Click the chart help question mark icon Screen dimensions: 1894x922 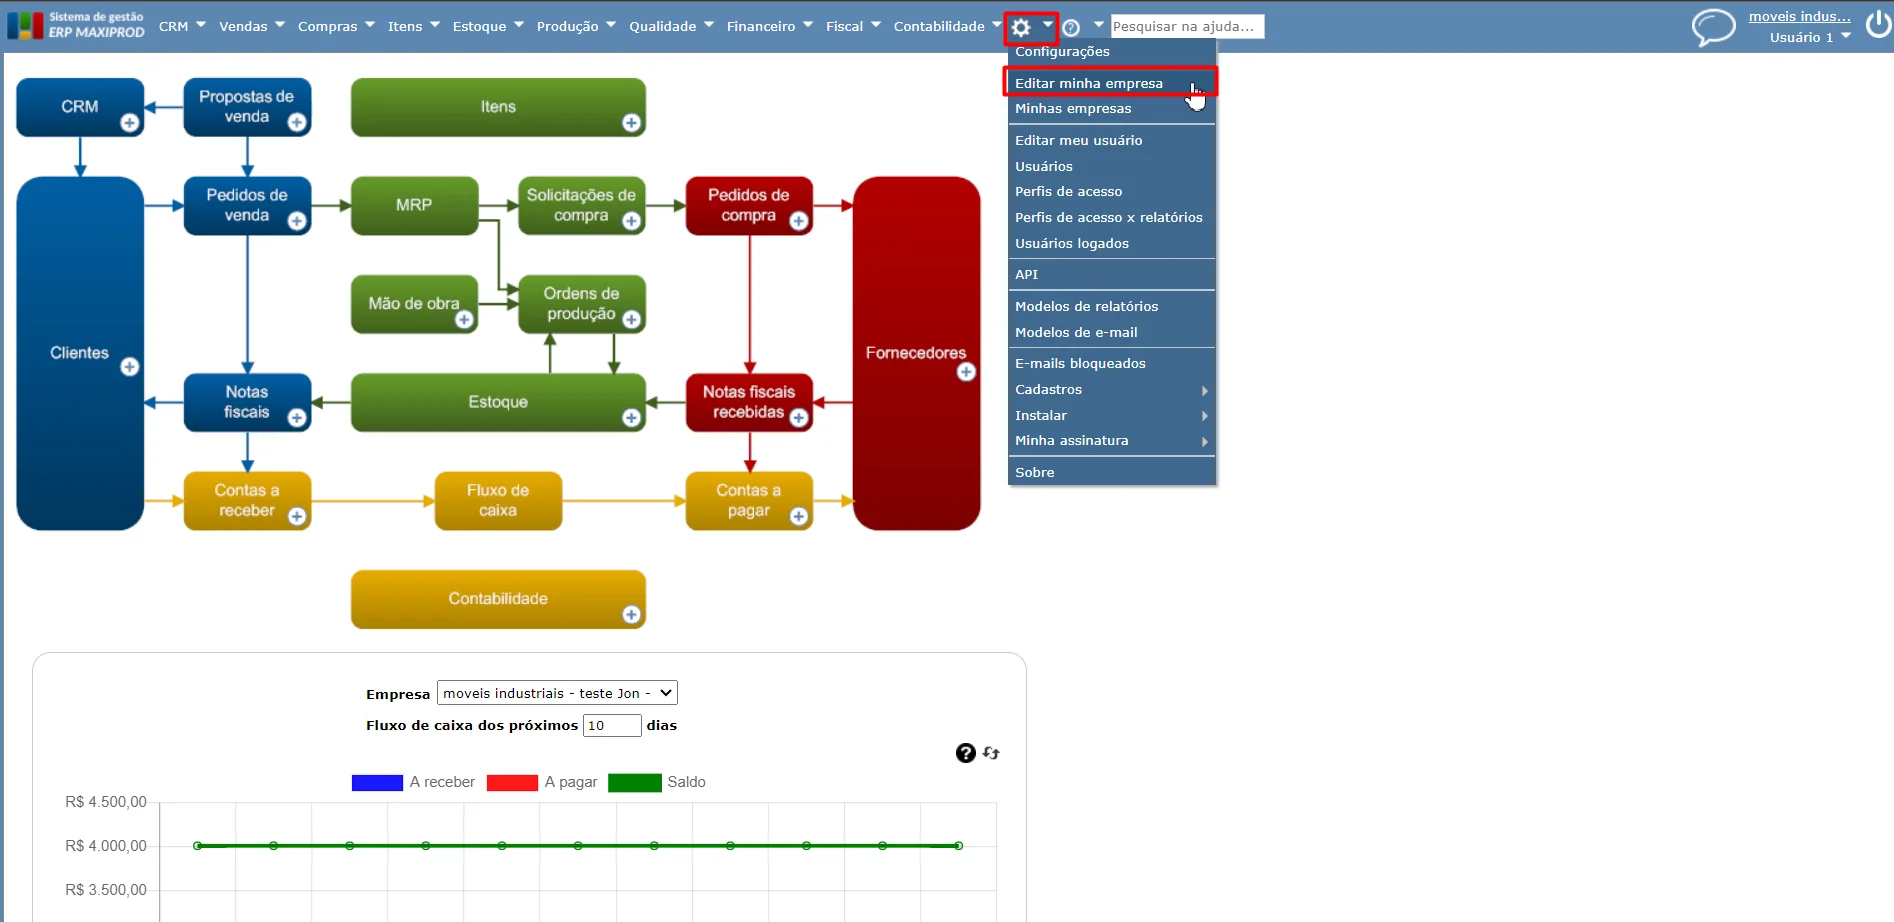click(x=965, y=753)
